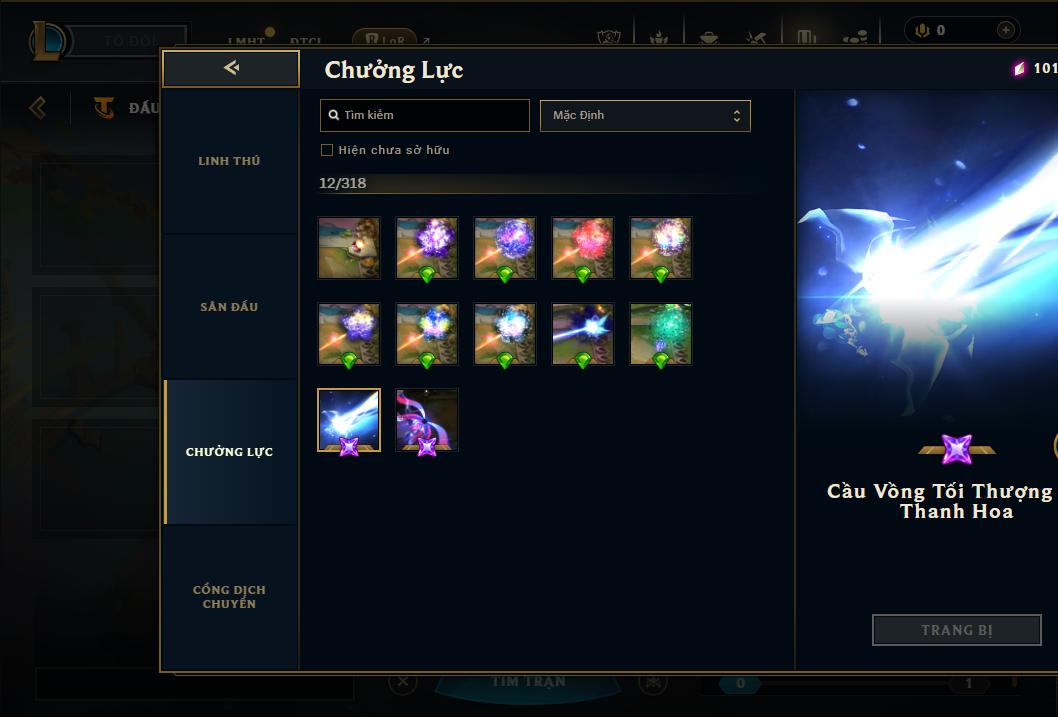1058x717 pixels.
Task: Open the Cổng Dịch Chuyển tab
Action: 230,597
